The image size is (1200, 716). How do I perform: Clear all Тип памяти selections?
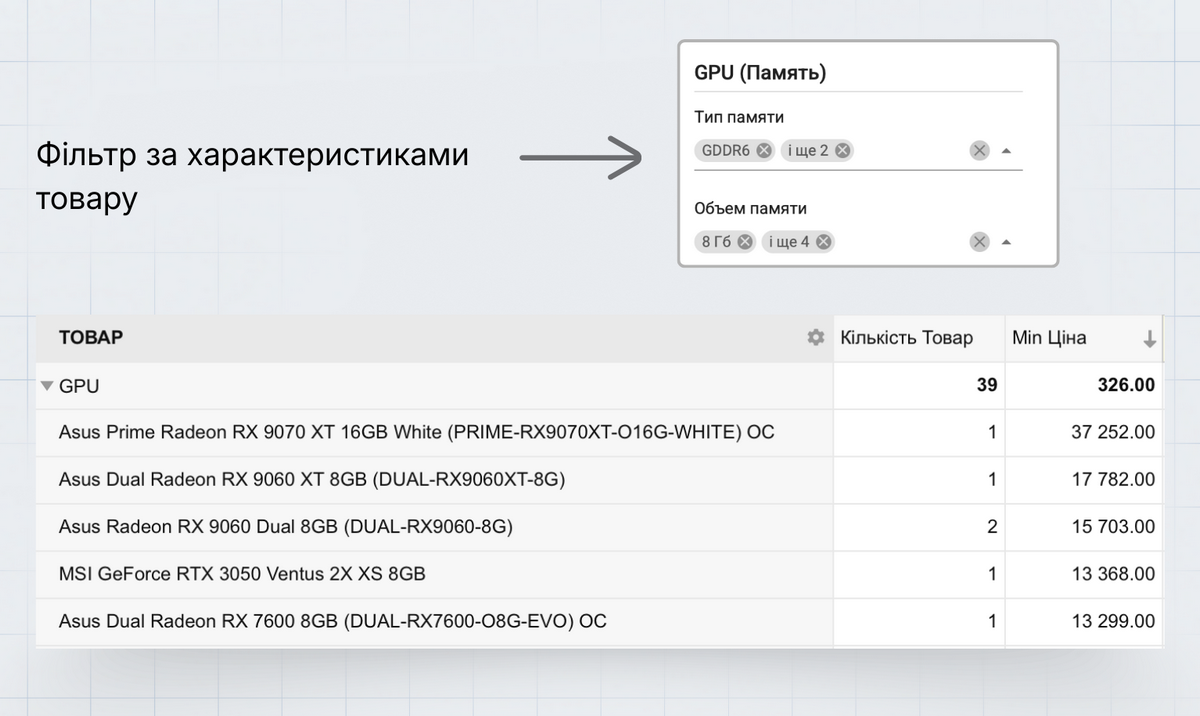[979, 150]
